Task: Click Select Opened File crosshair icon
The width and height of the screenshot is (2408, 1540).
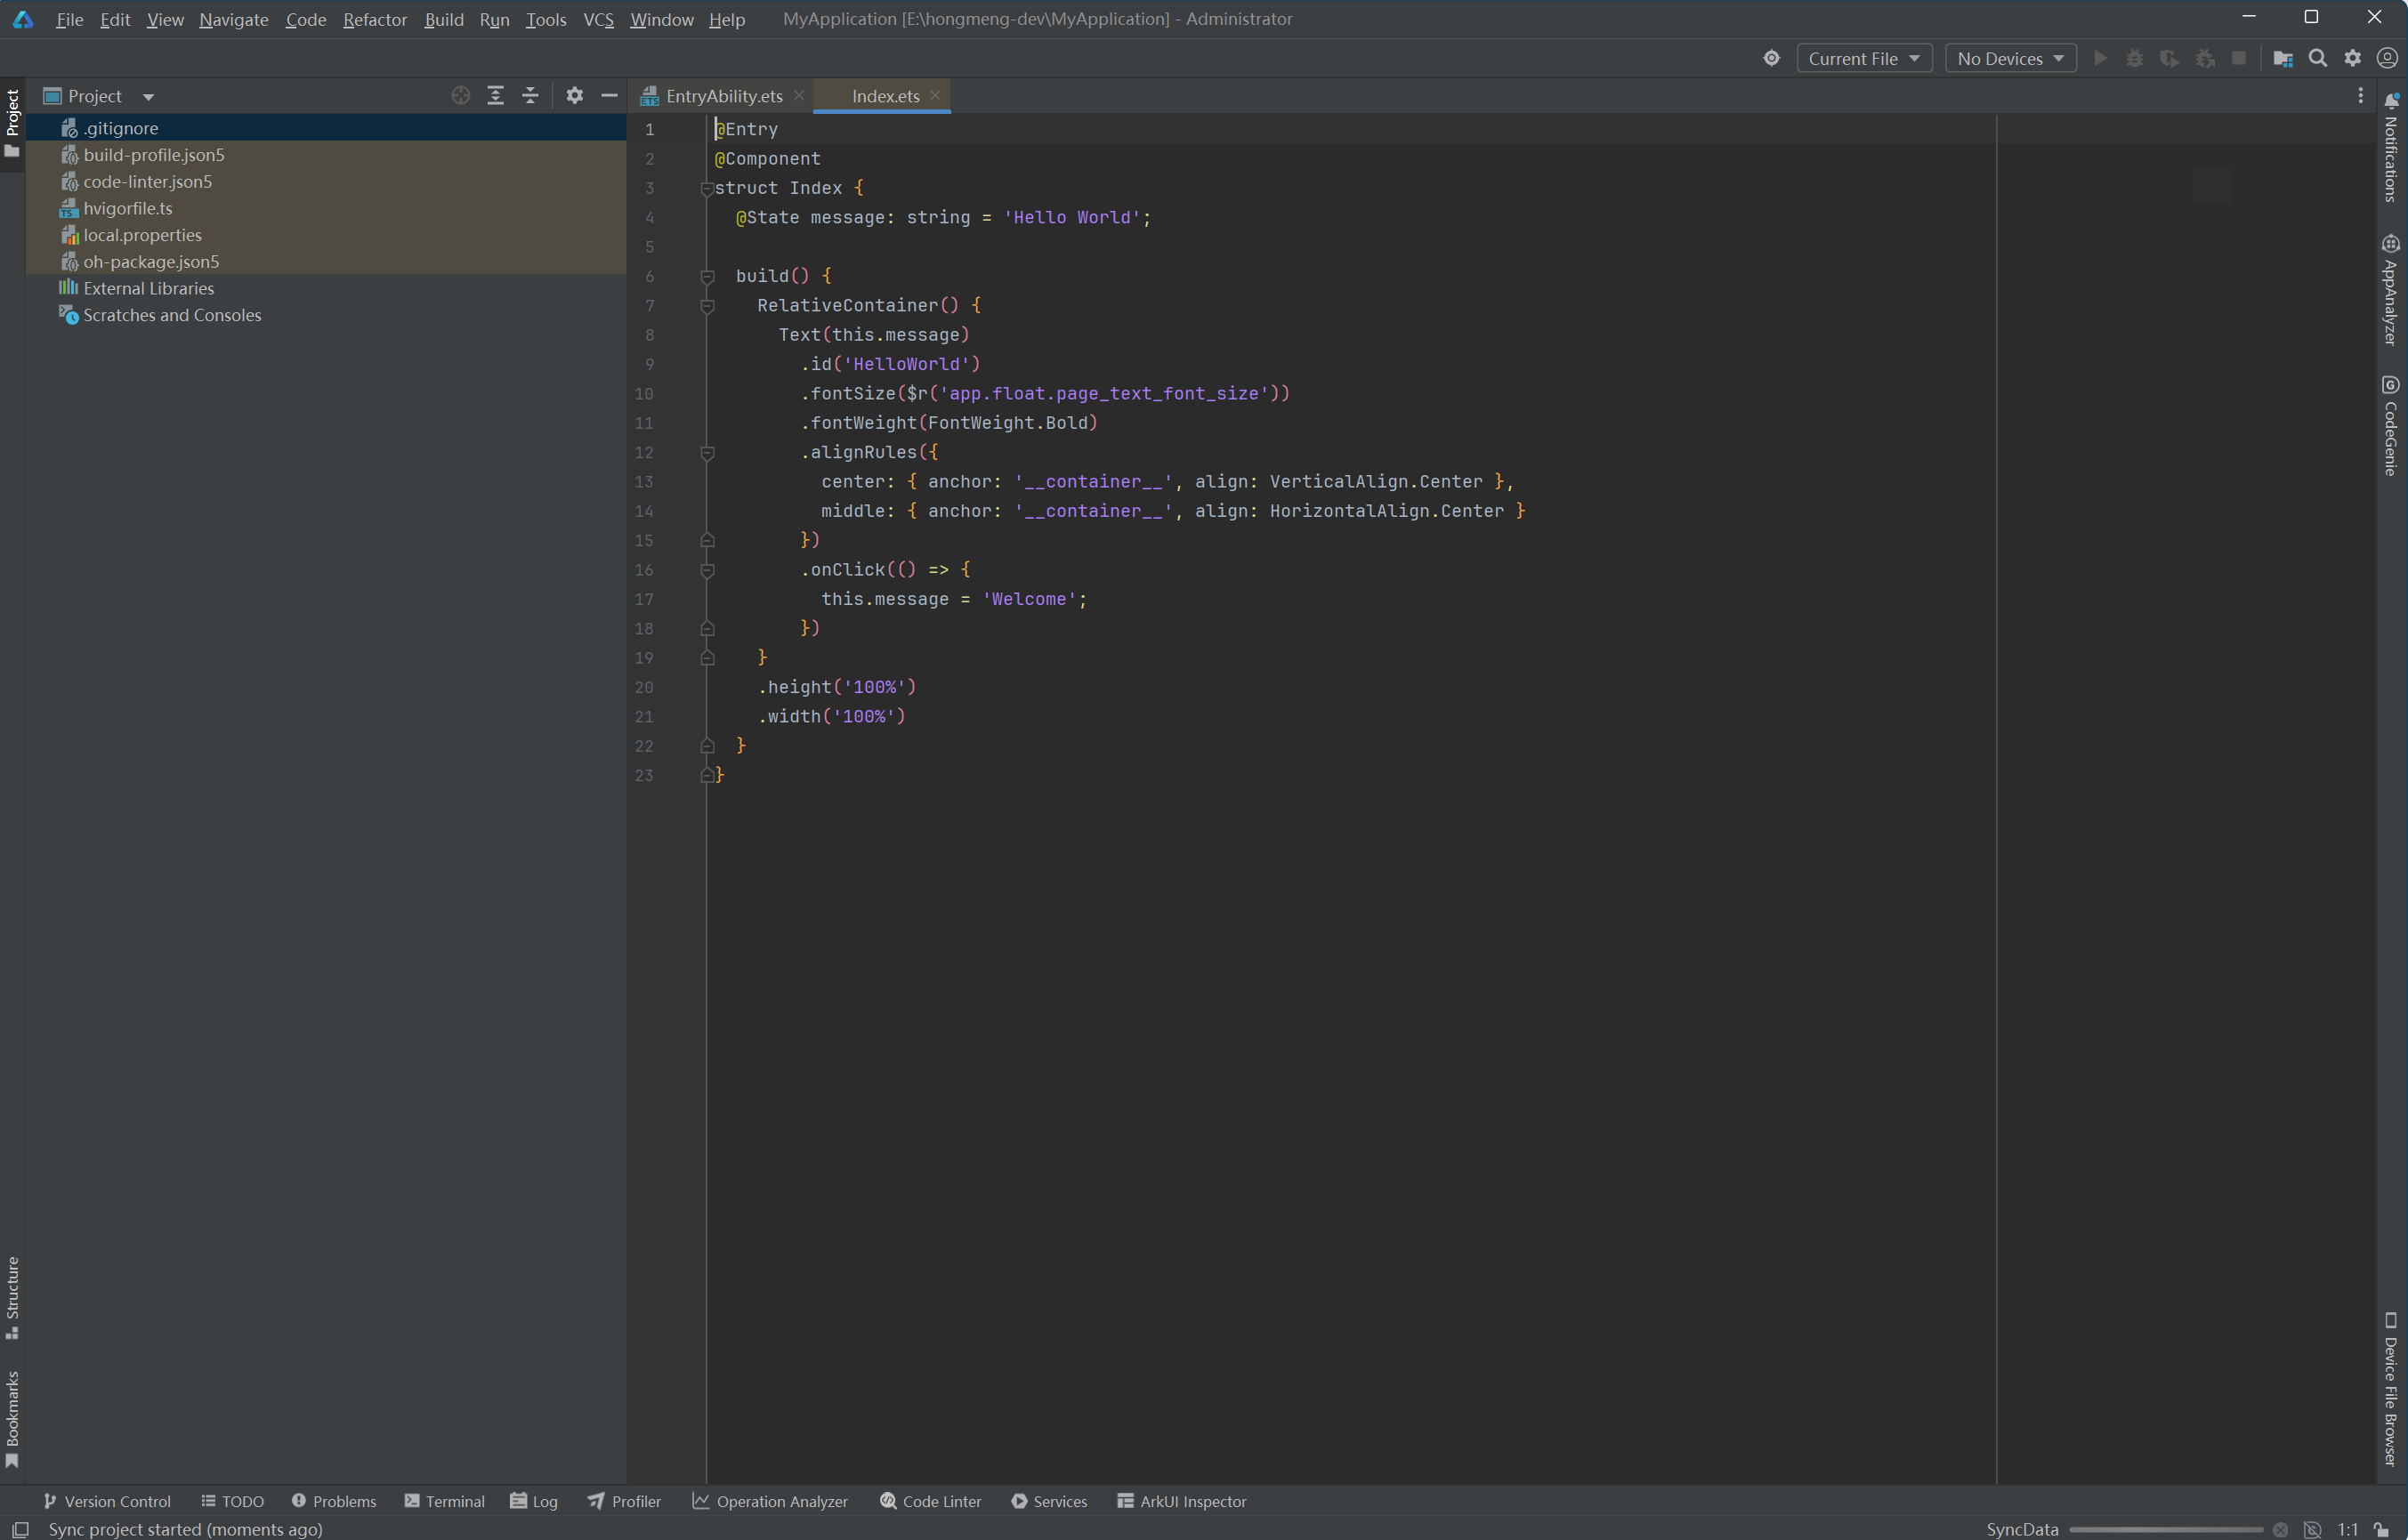Action: point(460,96)
